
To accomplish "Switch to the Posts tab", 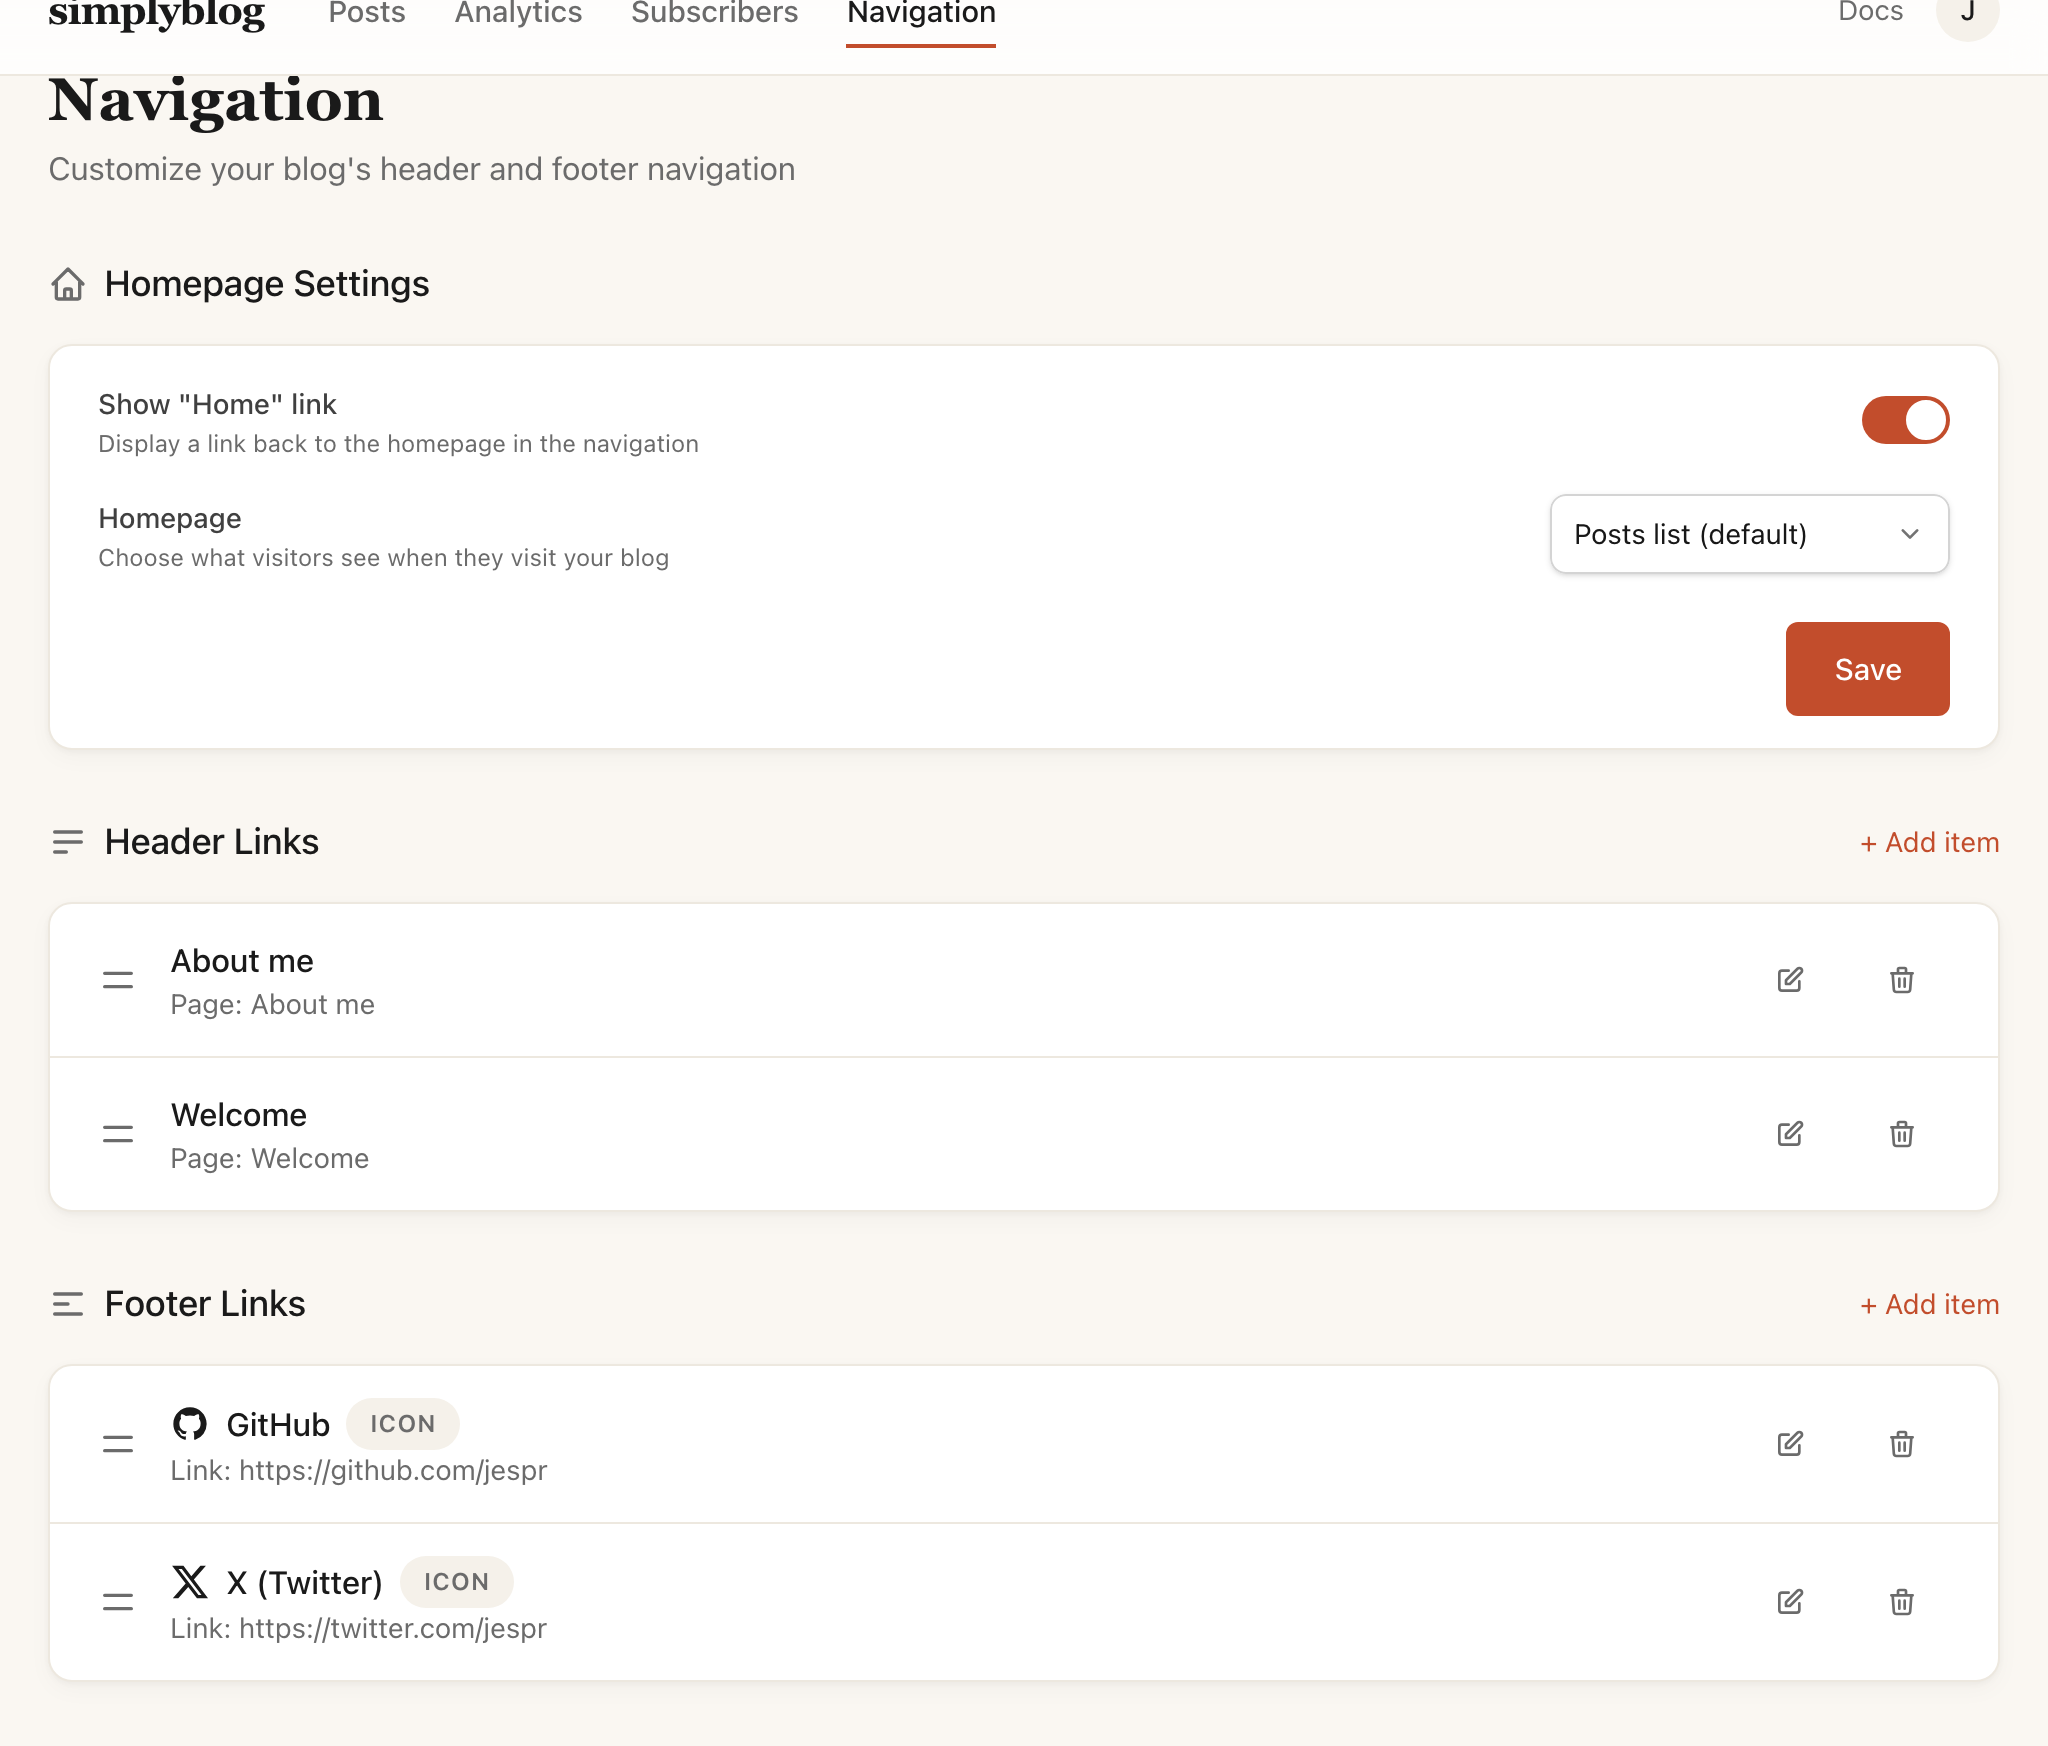I will (x=367, y=14).
